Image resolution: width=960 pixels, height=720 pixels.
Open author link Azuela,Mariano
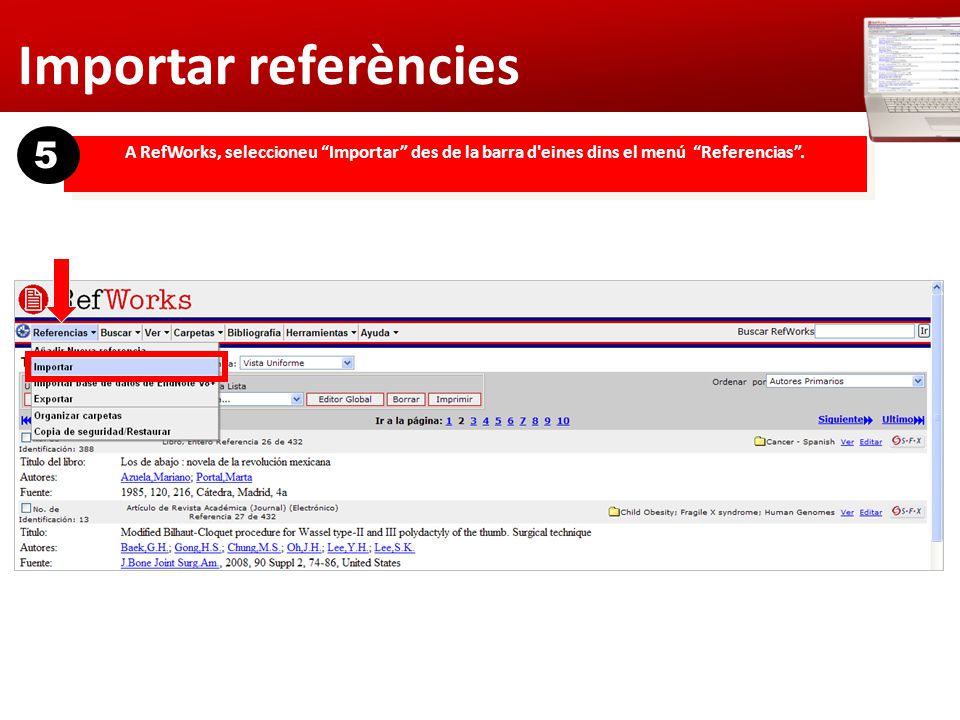pos(156,477)
